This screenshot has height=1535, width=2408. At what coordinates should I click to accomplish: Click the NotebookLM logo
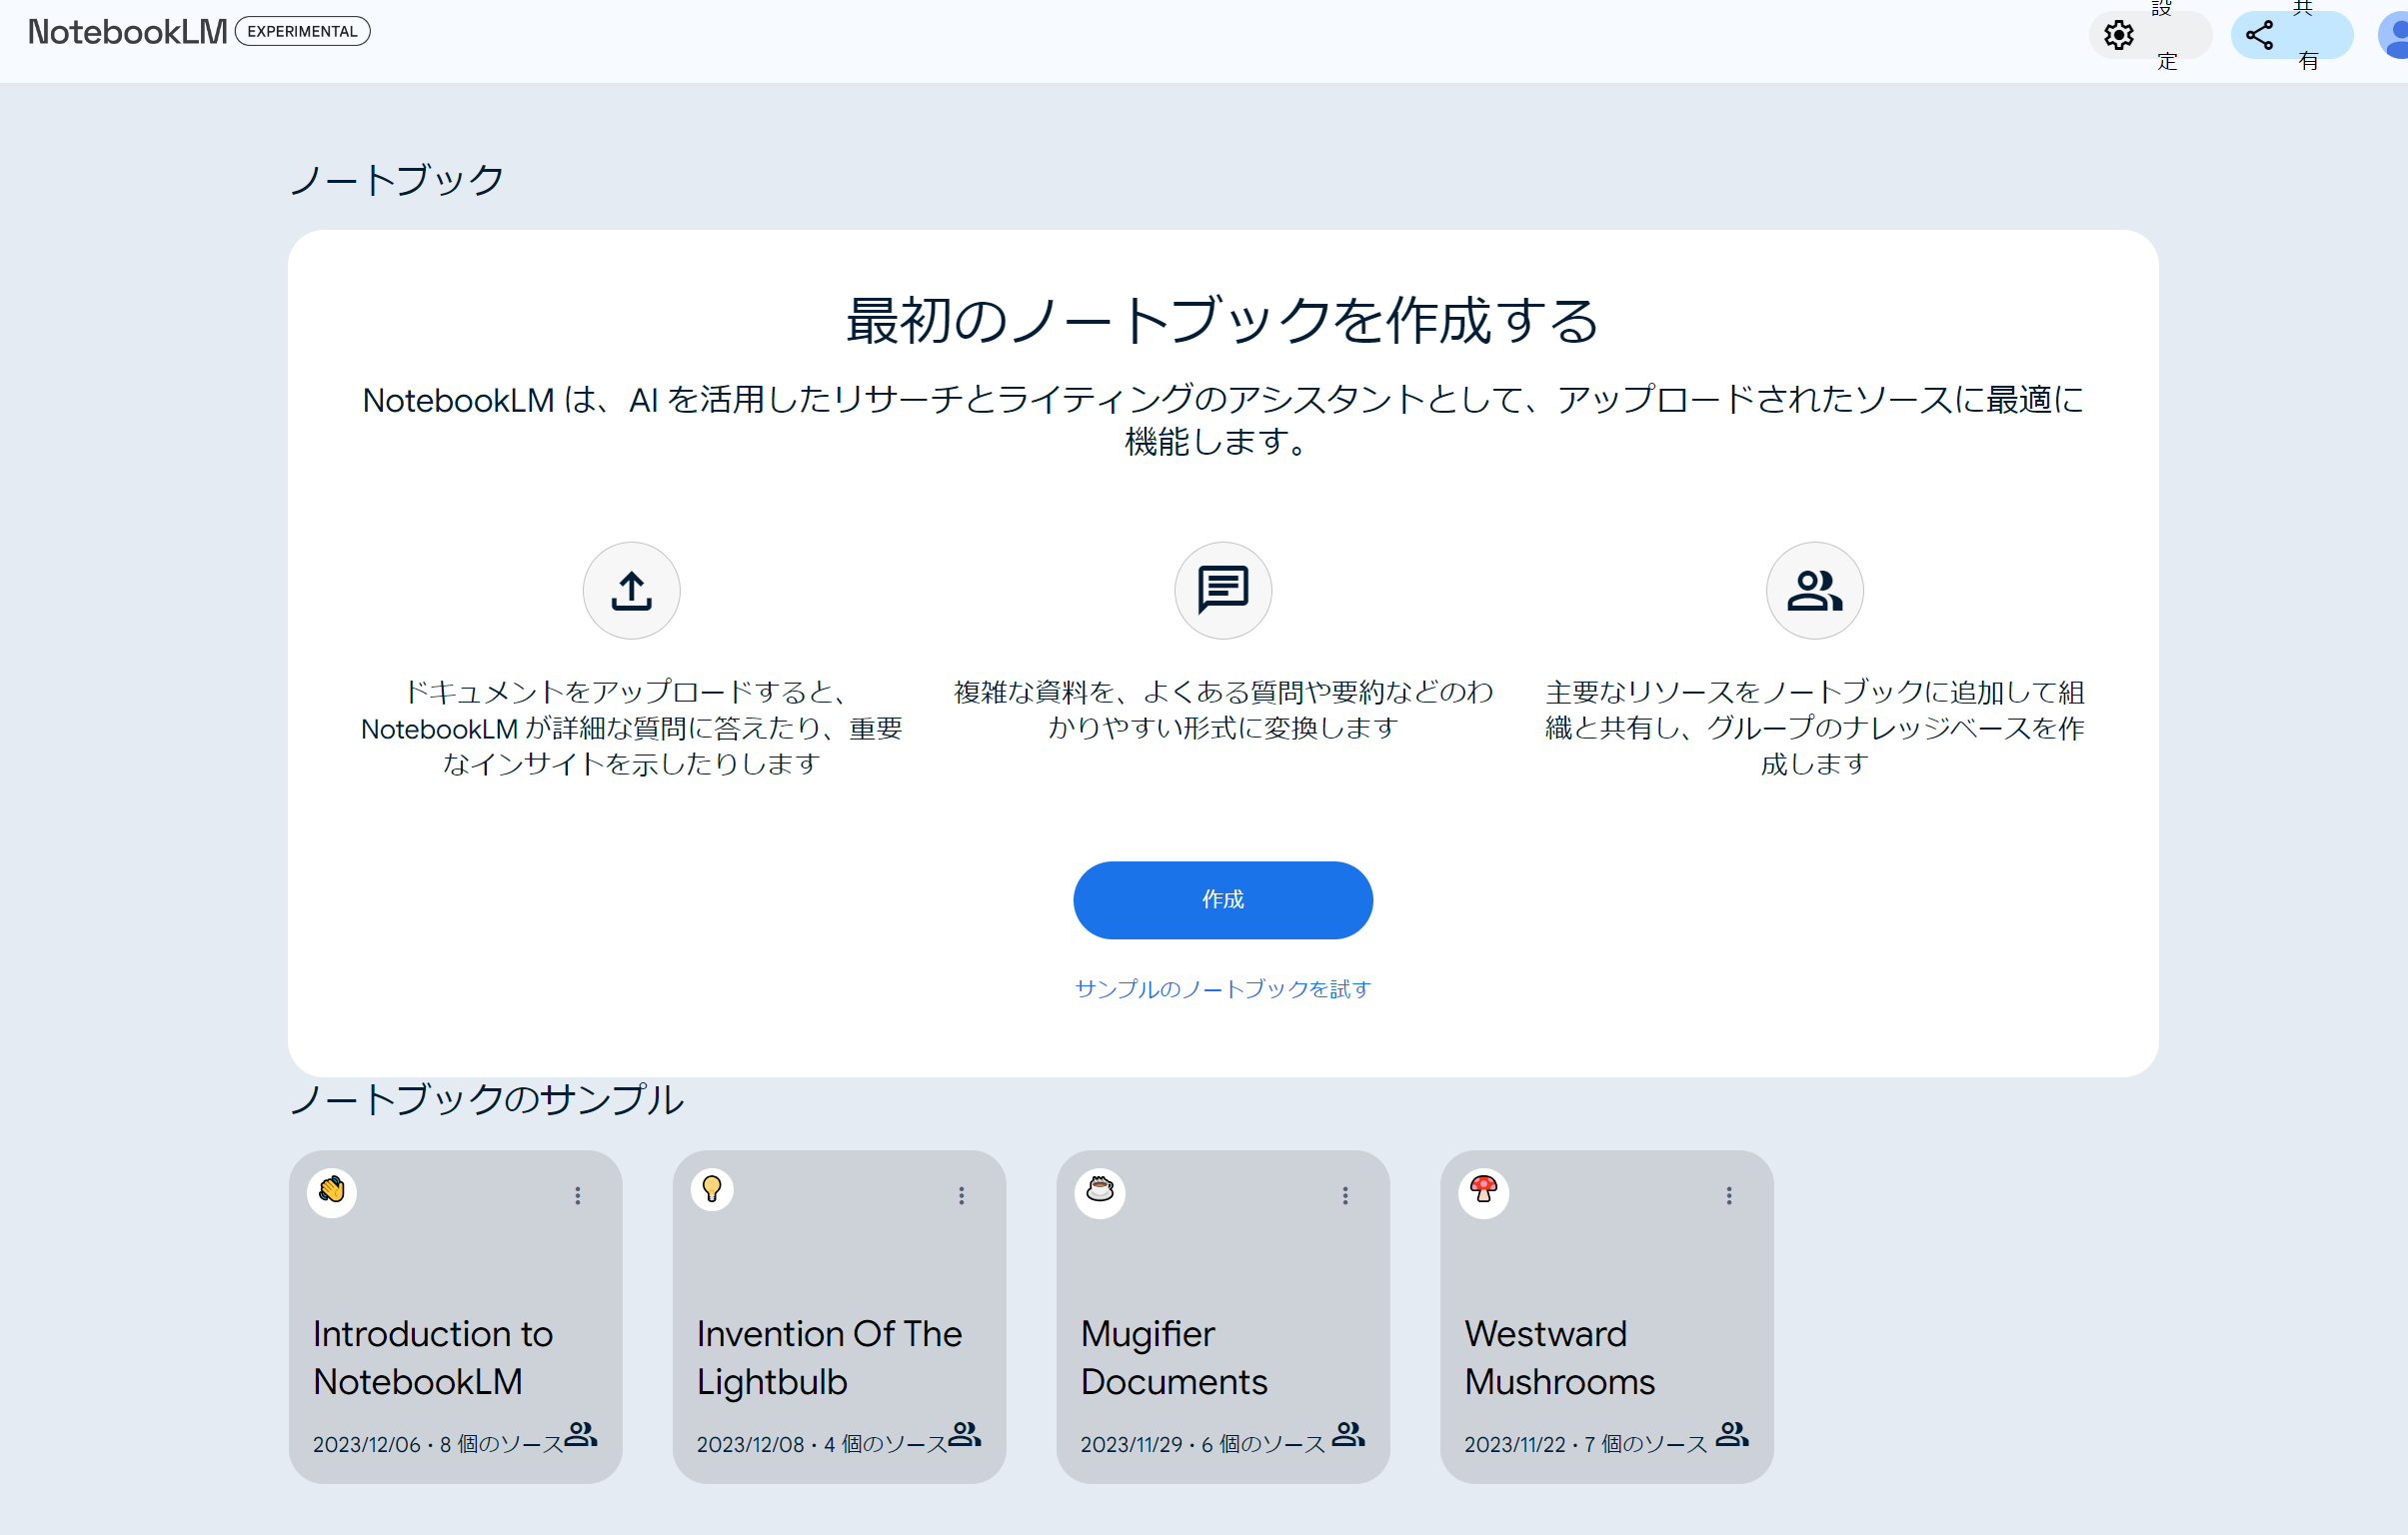(128, 32)
